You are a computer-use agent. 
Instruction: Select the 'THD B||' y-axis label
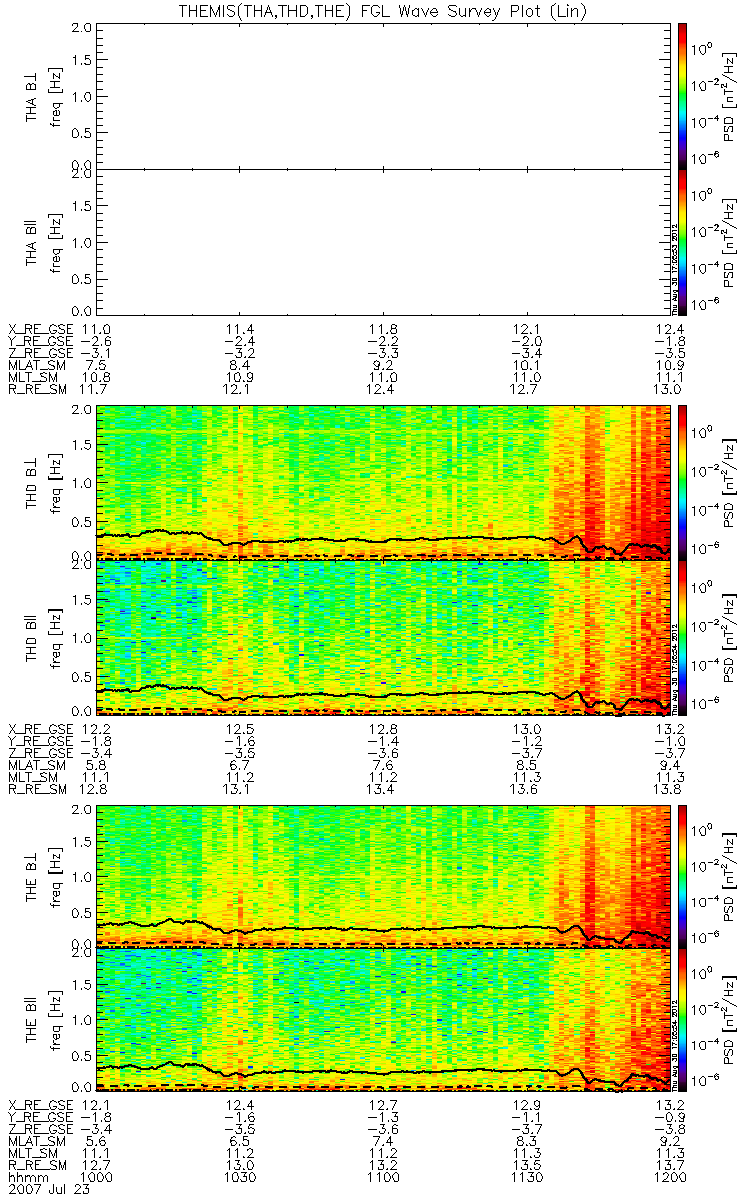(32, 638)
